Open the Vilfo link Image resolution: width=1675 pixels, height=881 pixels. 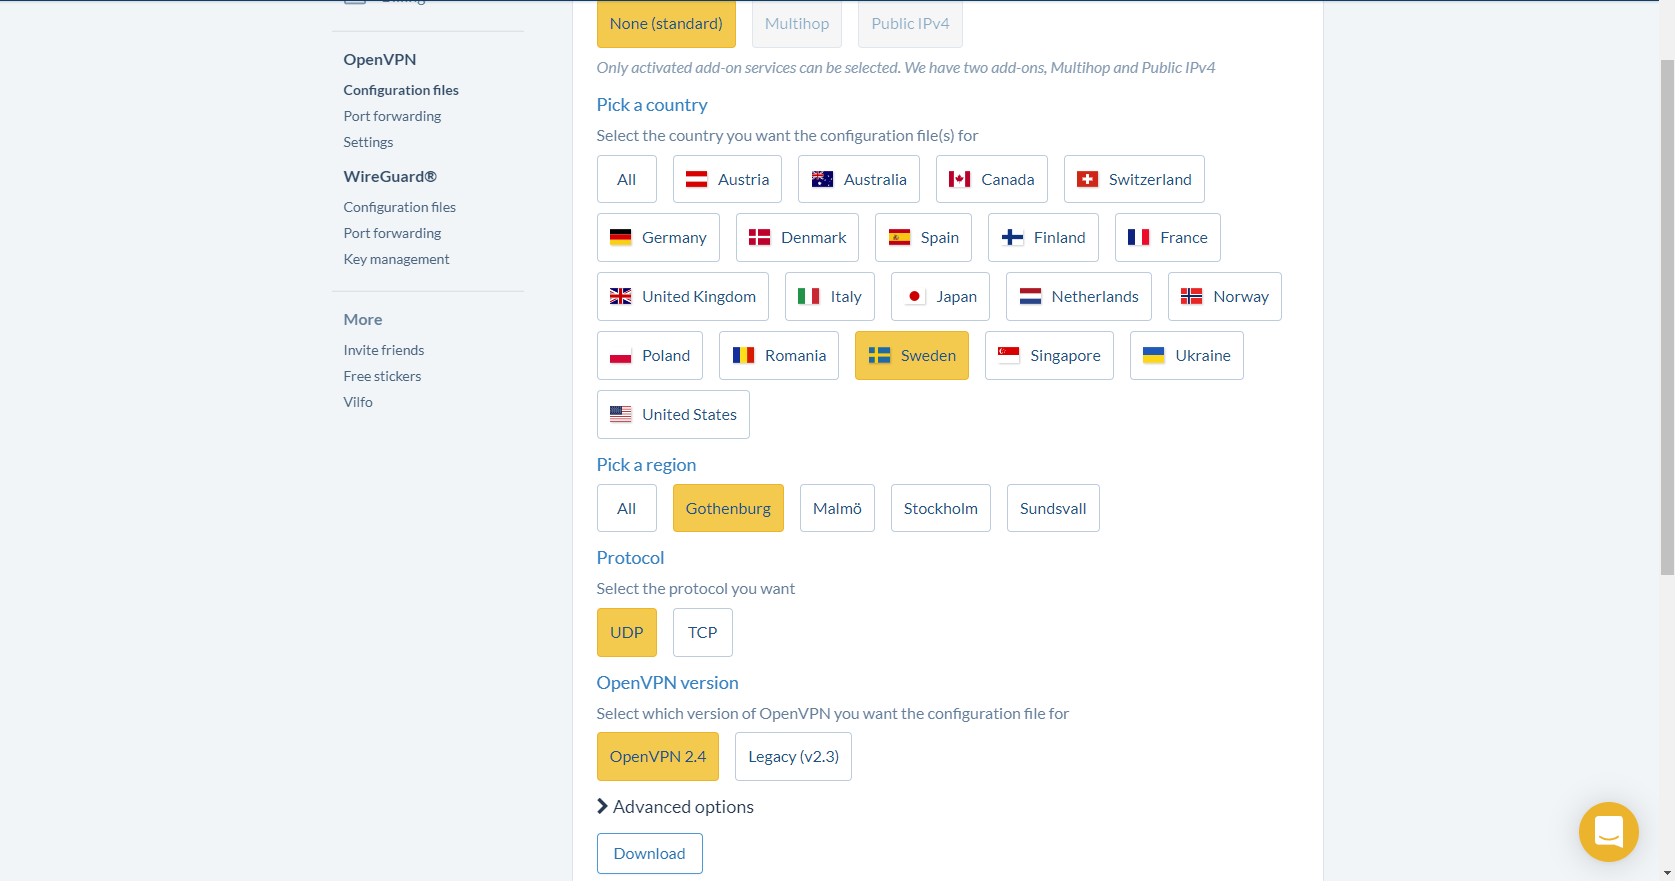click(358, 402)
